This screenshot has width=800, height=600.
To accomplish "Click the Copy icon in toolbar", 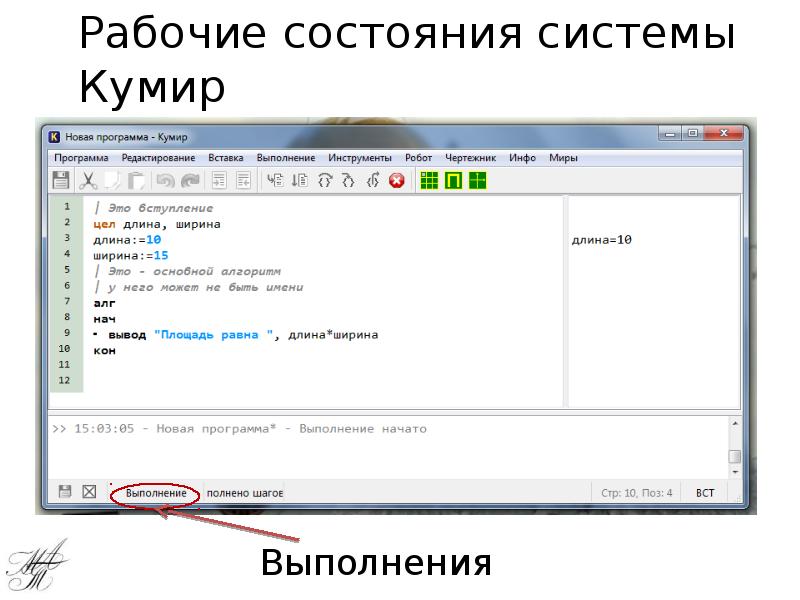I will 112,181.
